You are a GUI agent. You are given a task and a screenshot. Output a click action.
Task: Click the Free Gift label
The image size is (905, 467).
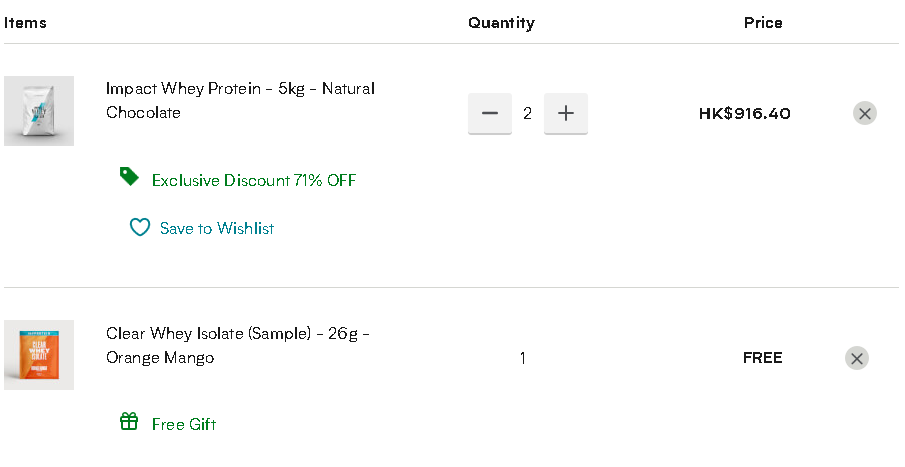point(184,424)
